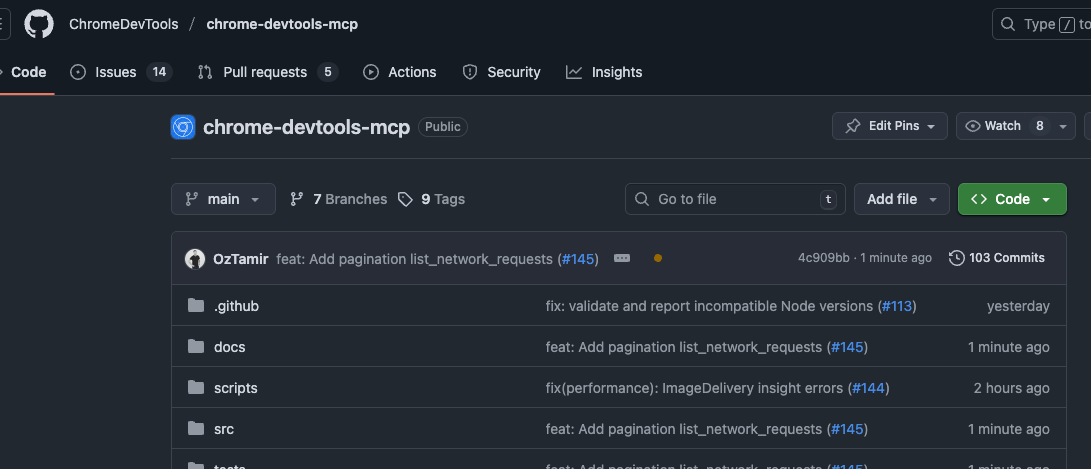Open the chrome-devtools-mcp repository title
The height and width of the screenshot is (469, 1091).
[x=306, y=127]
